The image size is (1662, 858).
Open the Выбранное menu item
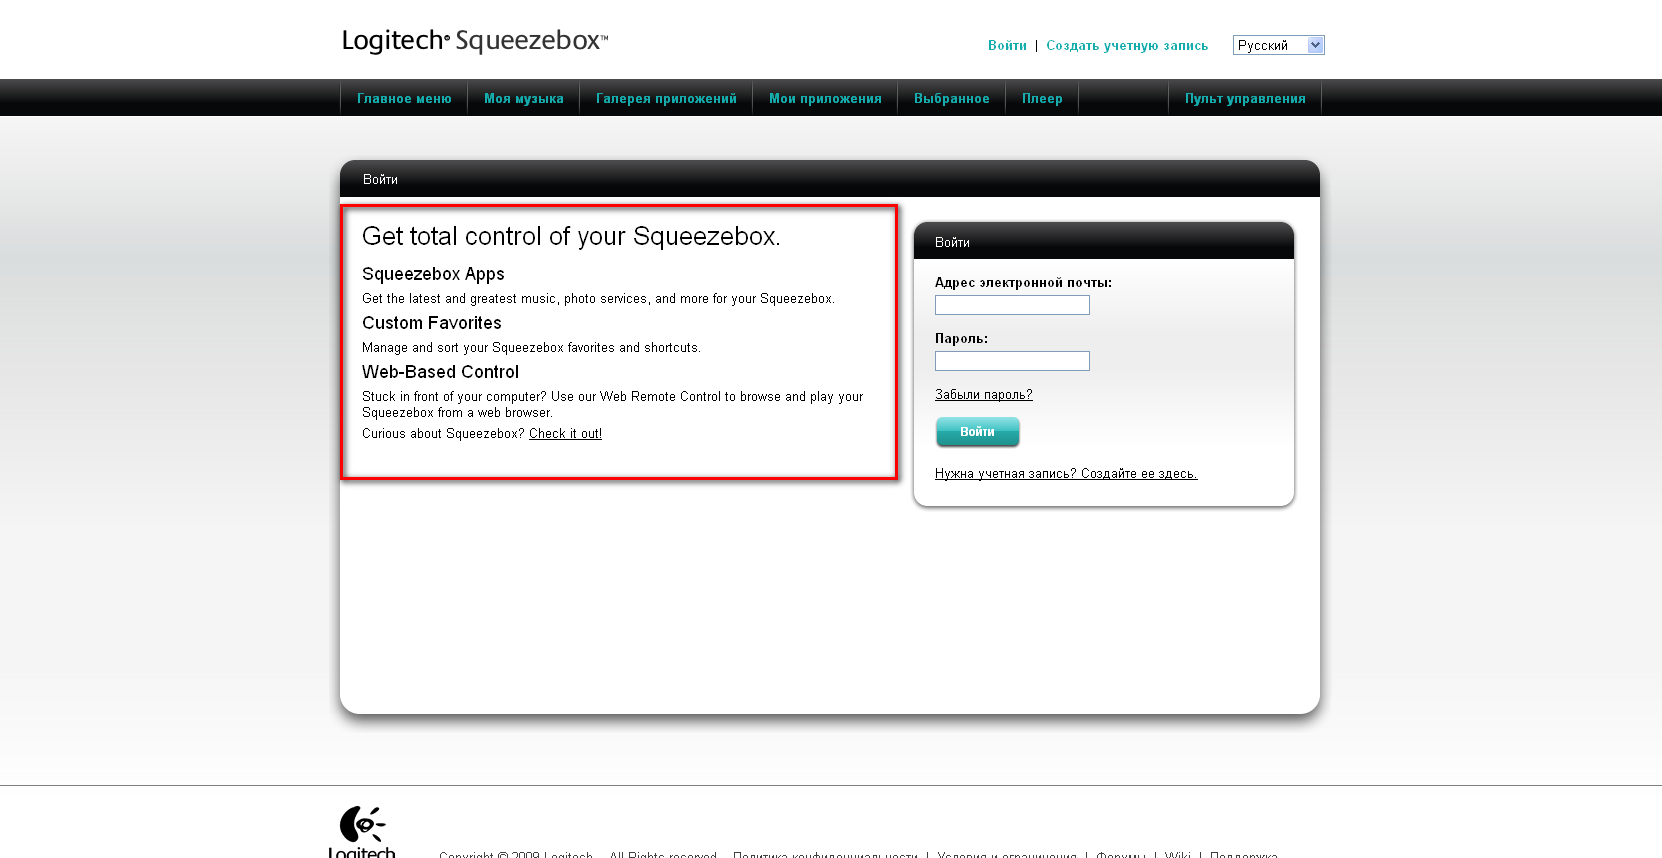[952, 99]
